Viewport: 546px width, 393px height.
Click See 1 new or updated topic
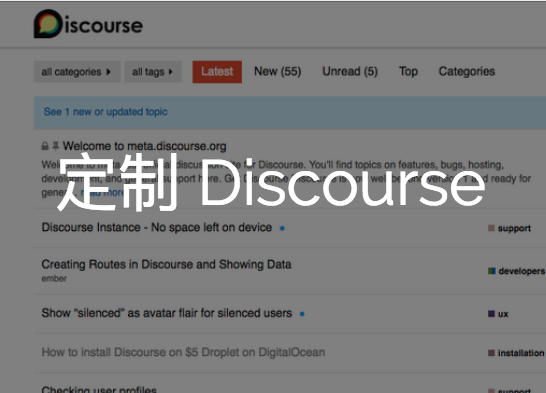pyautogui.click(x=106, y=112)
